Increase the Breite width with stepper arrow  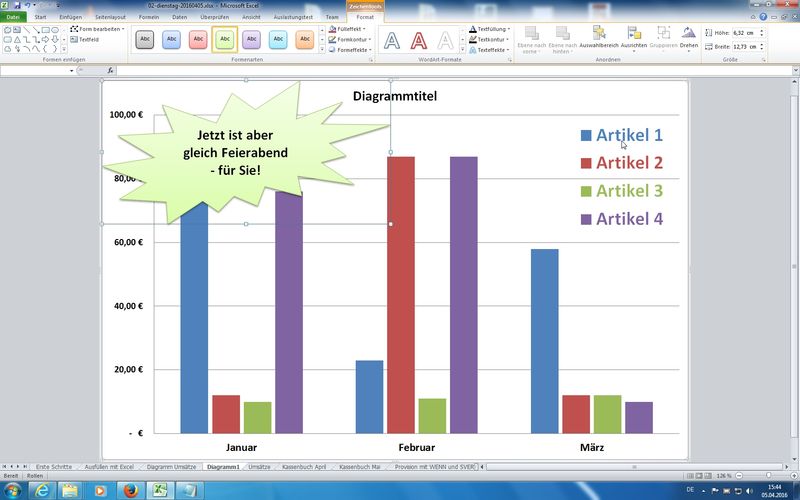pos(762,44)
